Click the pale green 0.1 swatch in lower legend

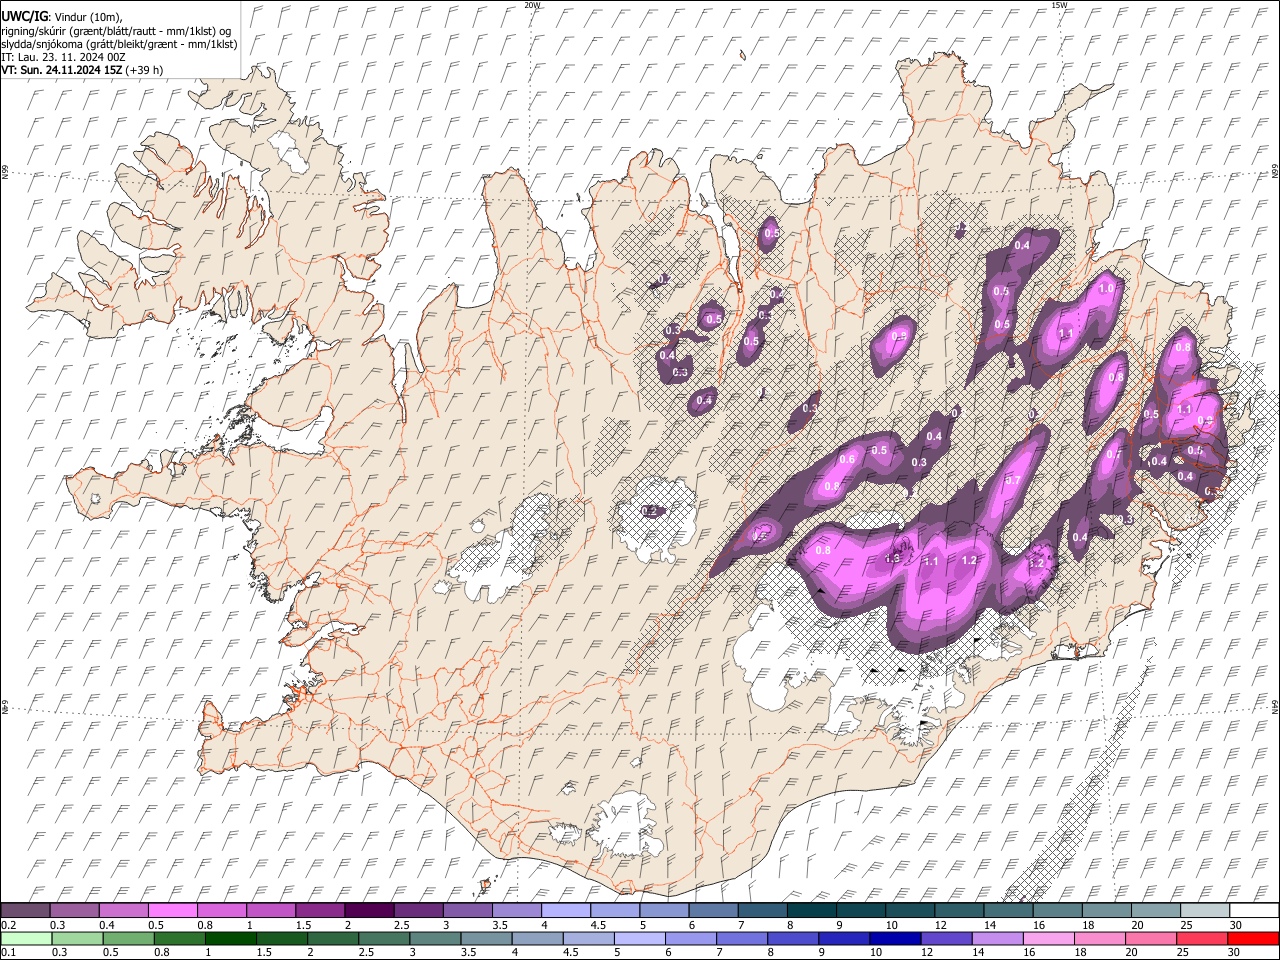point(25,938)
